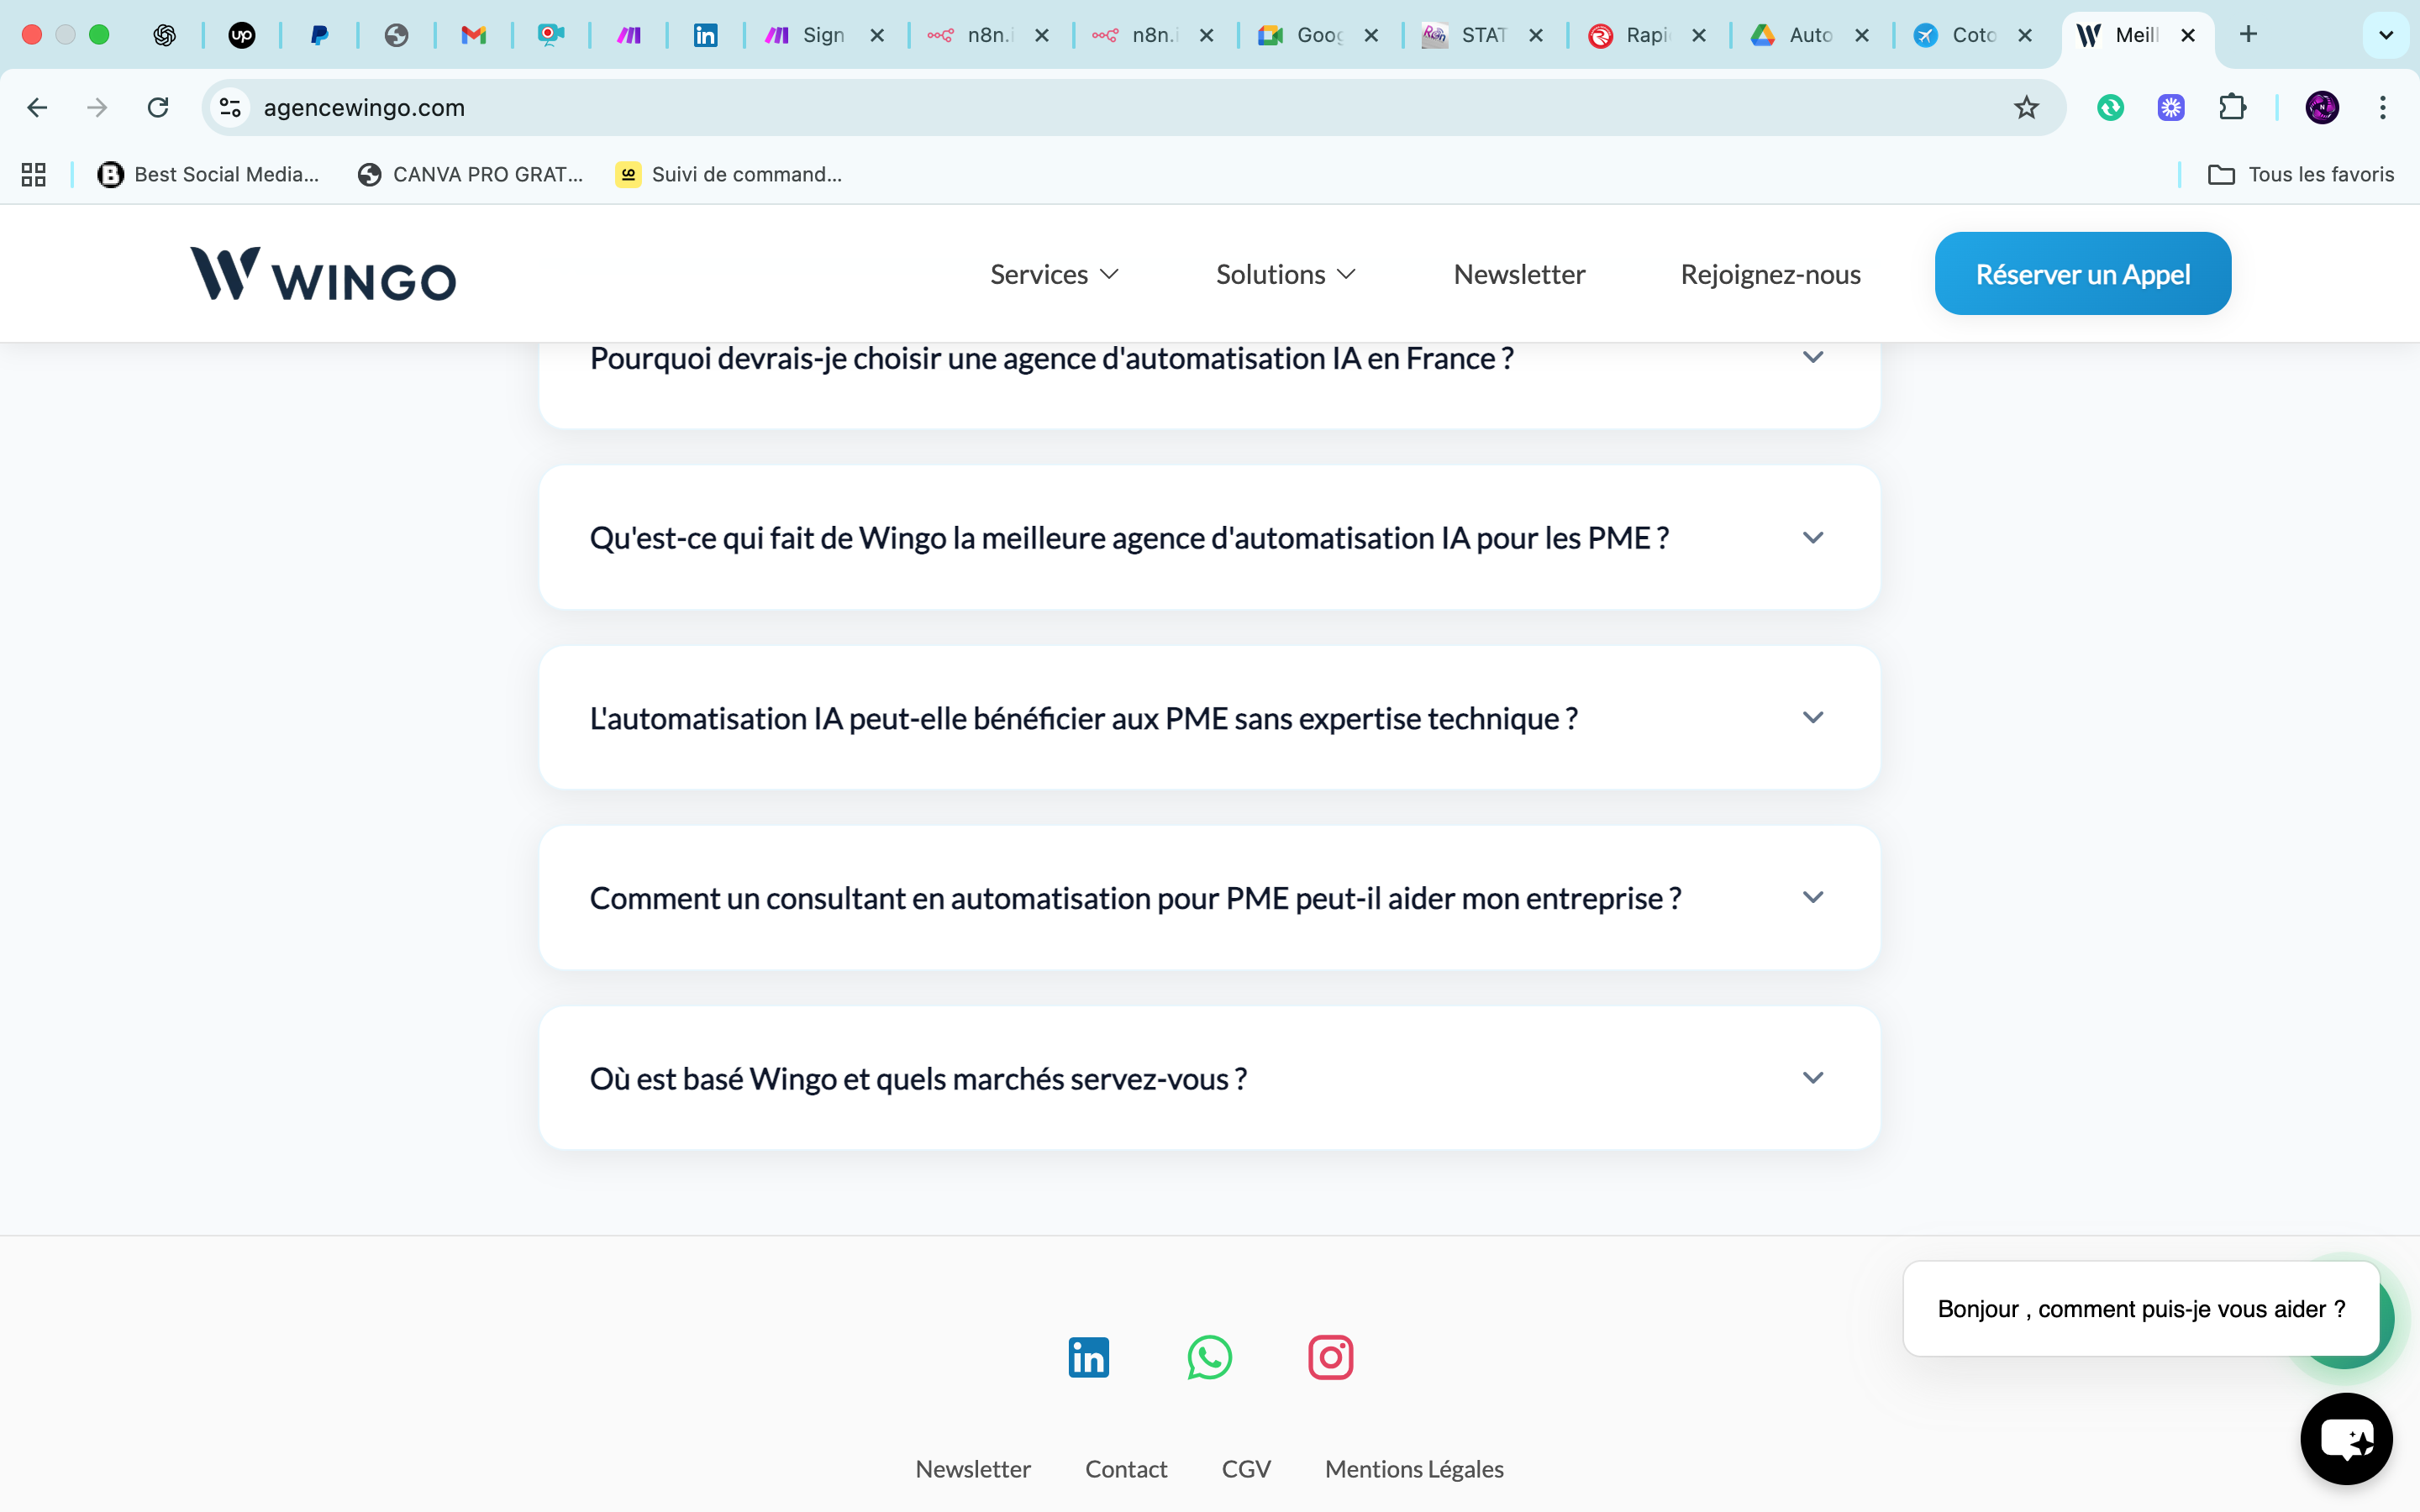
Task: Open the Mentions Légales footer link
Action: (1413, 1469)
